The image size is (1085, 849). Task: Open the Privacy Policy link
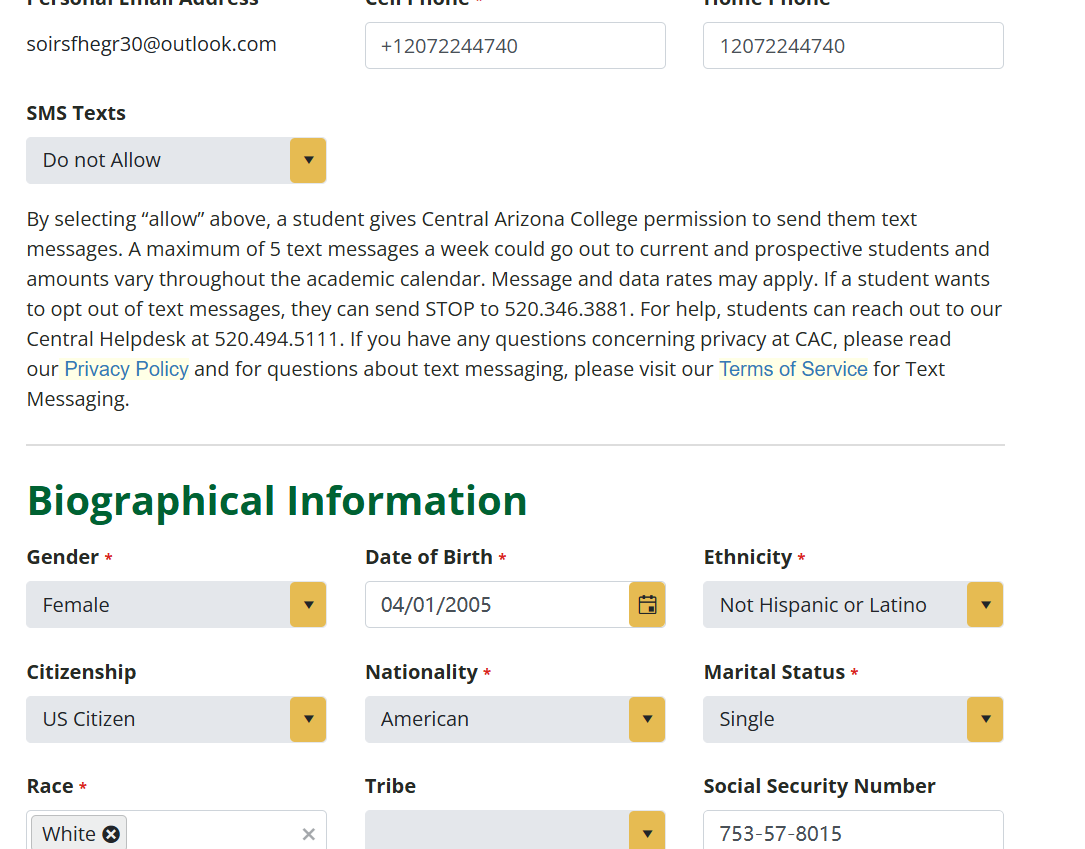126,369
